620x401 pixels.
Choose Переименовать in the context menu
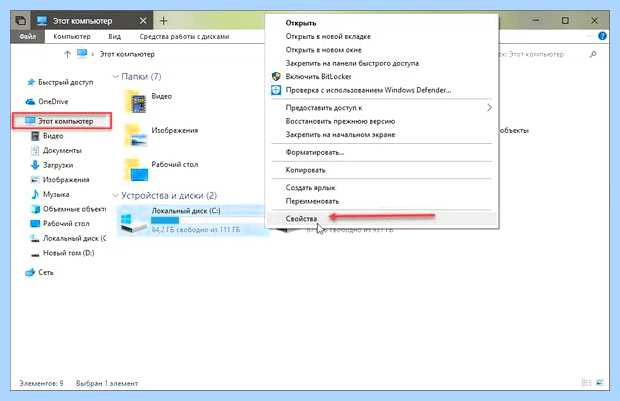(382, 201)
